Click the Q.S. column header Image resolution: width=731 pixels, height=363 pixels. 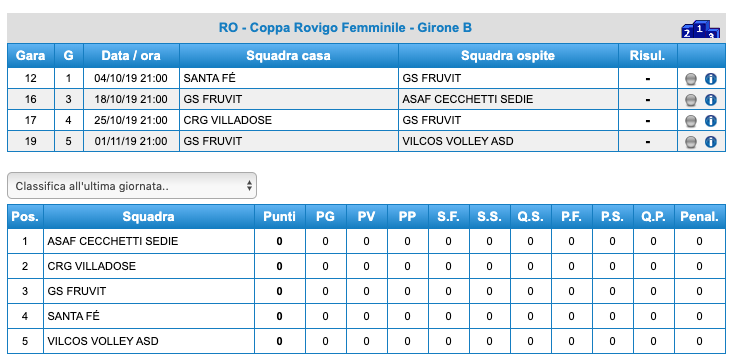pos(530,216)
